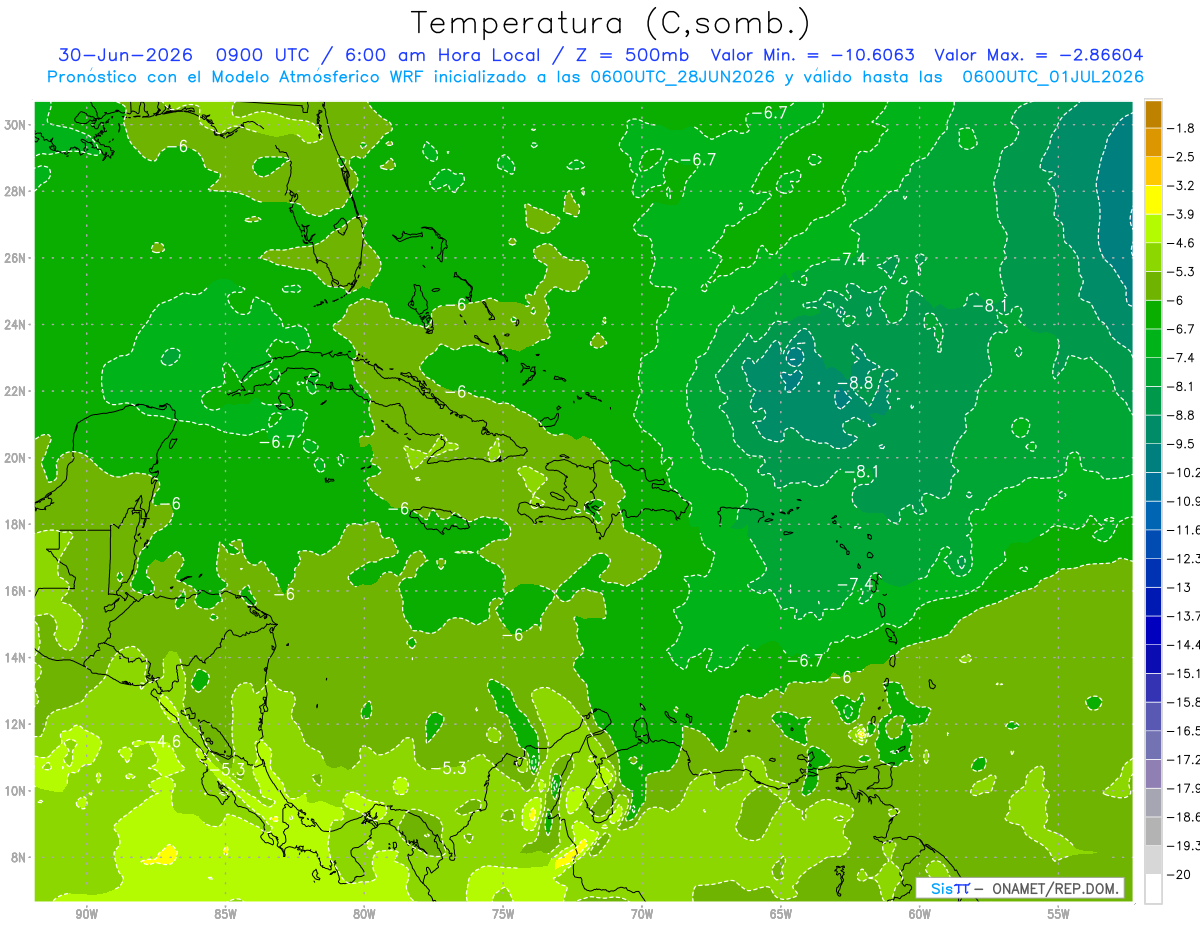Click the "18N" latitude axis label
This screenshot has width=1200, height=927.
[x=16, y=524]
